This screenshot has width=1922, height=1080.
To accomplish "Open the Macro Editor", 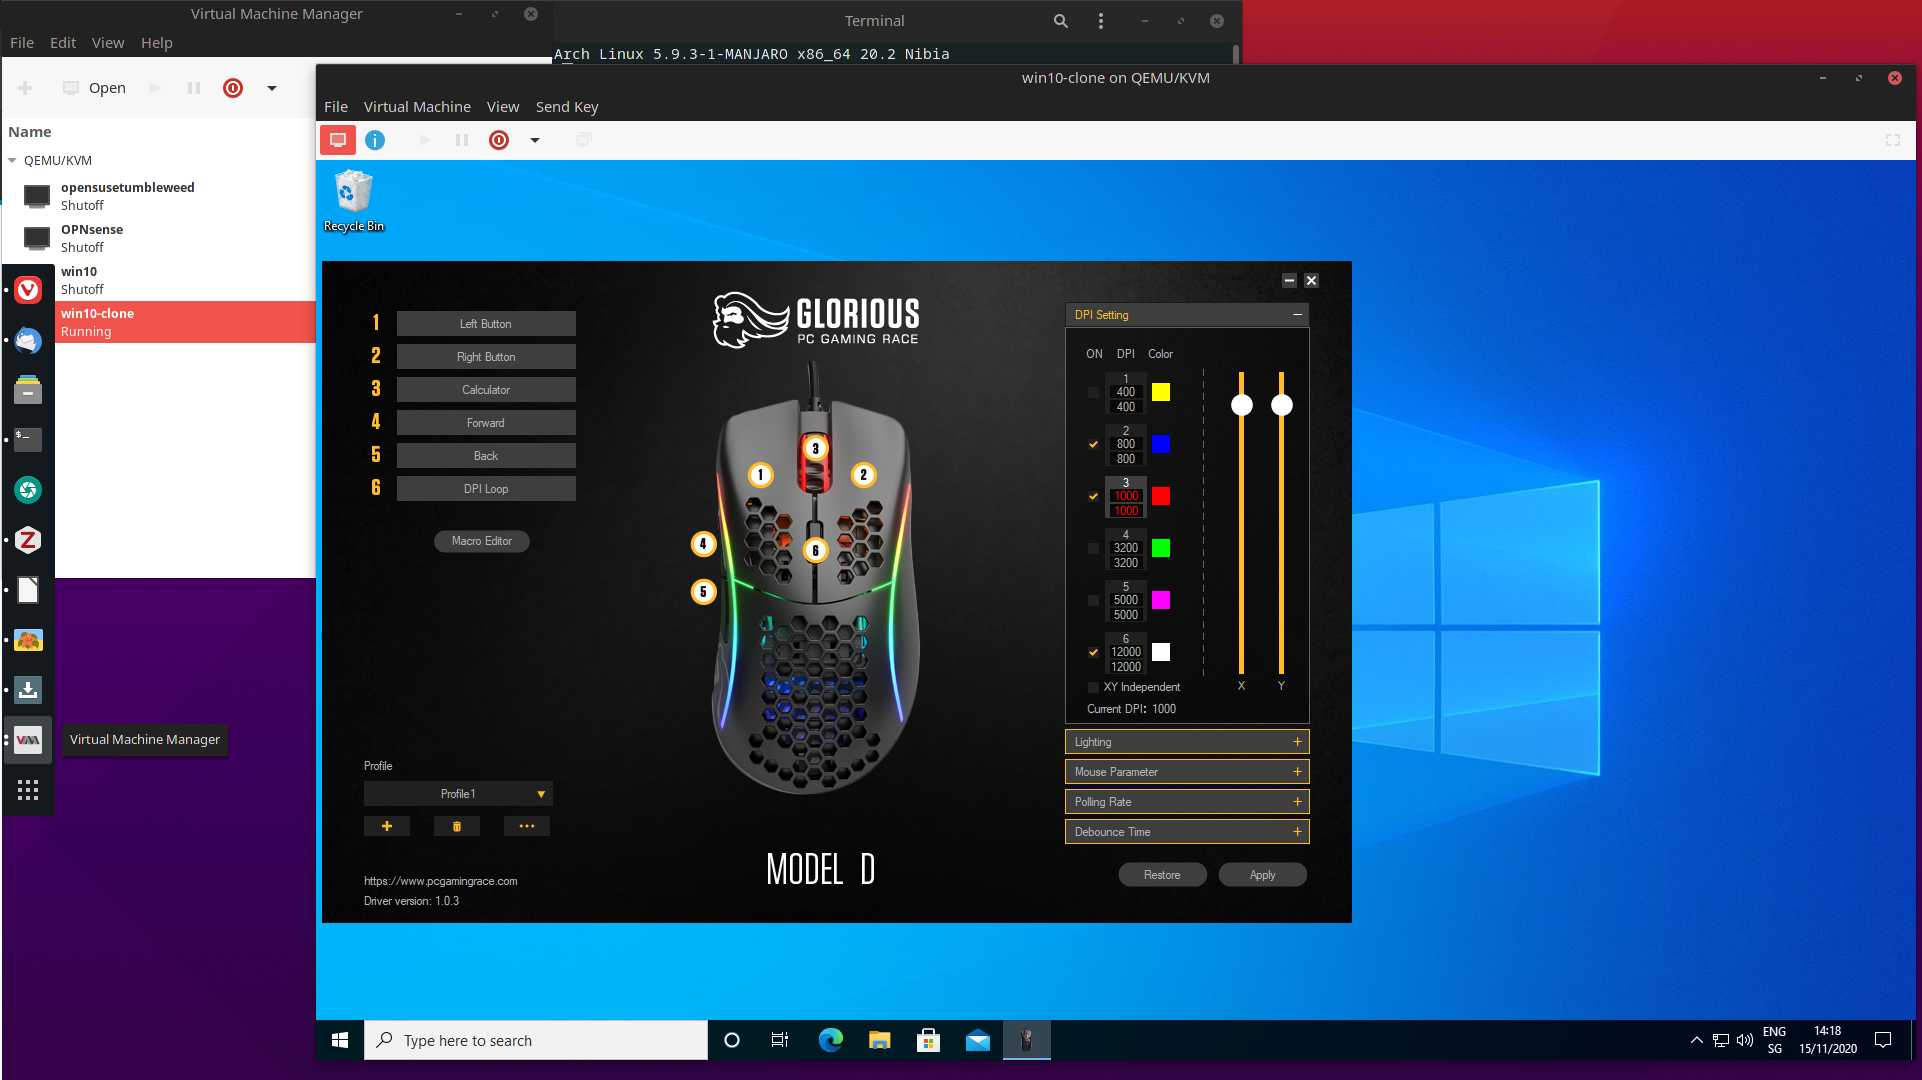I will tap(482, 541).
